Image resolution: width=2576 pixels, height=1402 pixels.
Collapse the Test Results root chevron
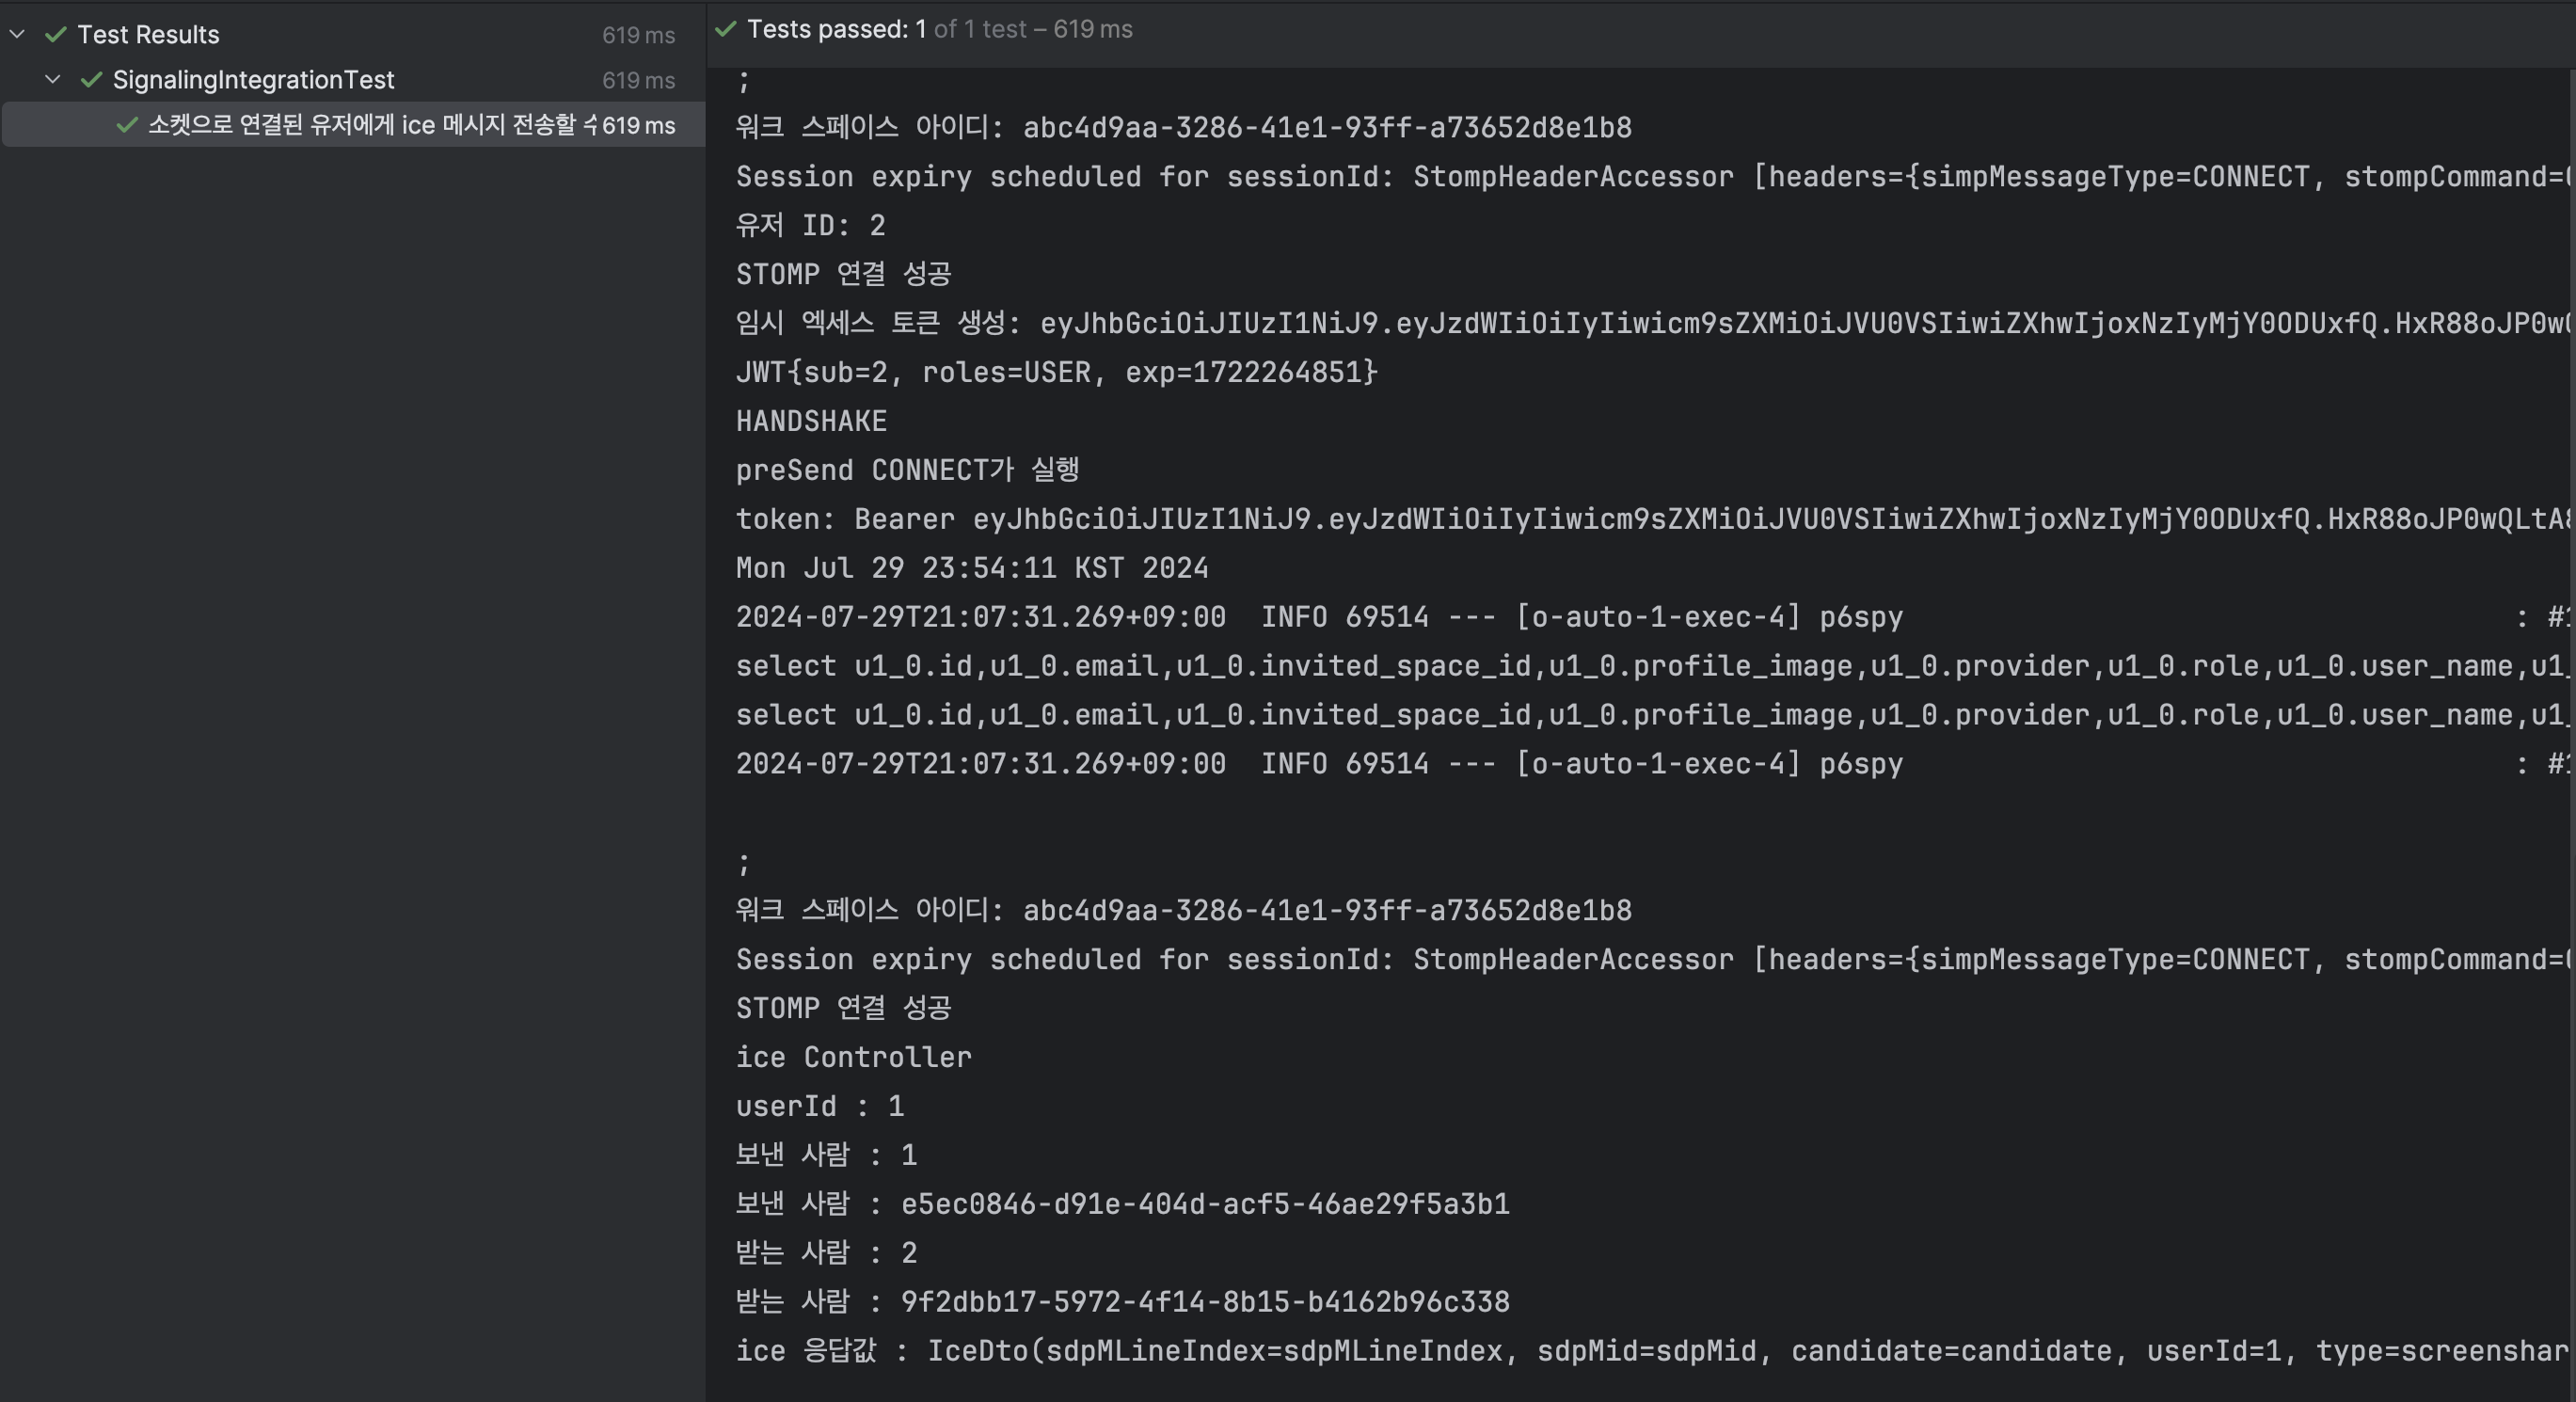click(x=17, y=34)
